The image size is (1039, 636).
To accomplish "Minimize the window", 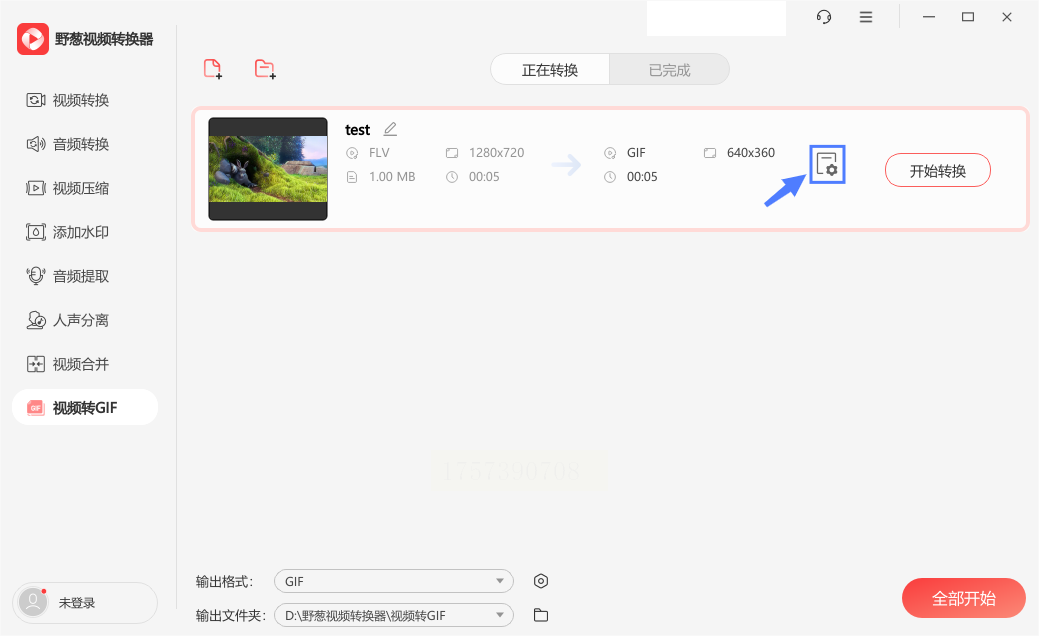I will (x=929, y=17).
